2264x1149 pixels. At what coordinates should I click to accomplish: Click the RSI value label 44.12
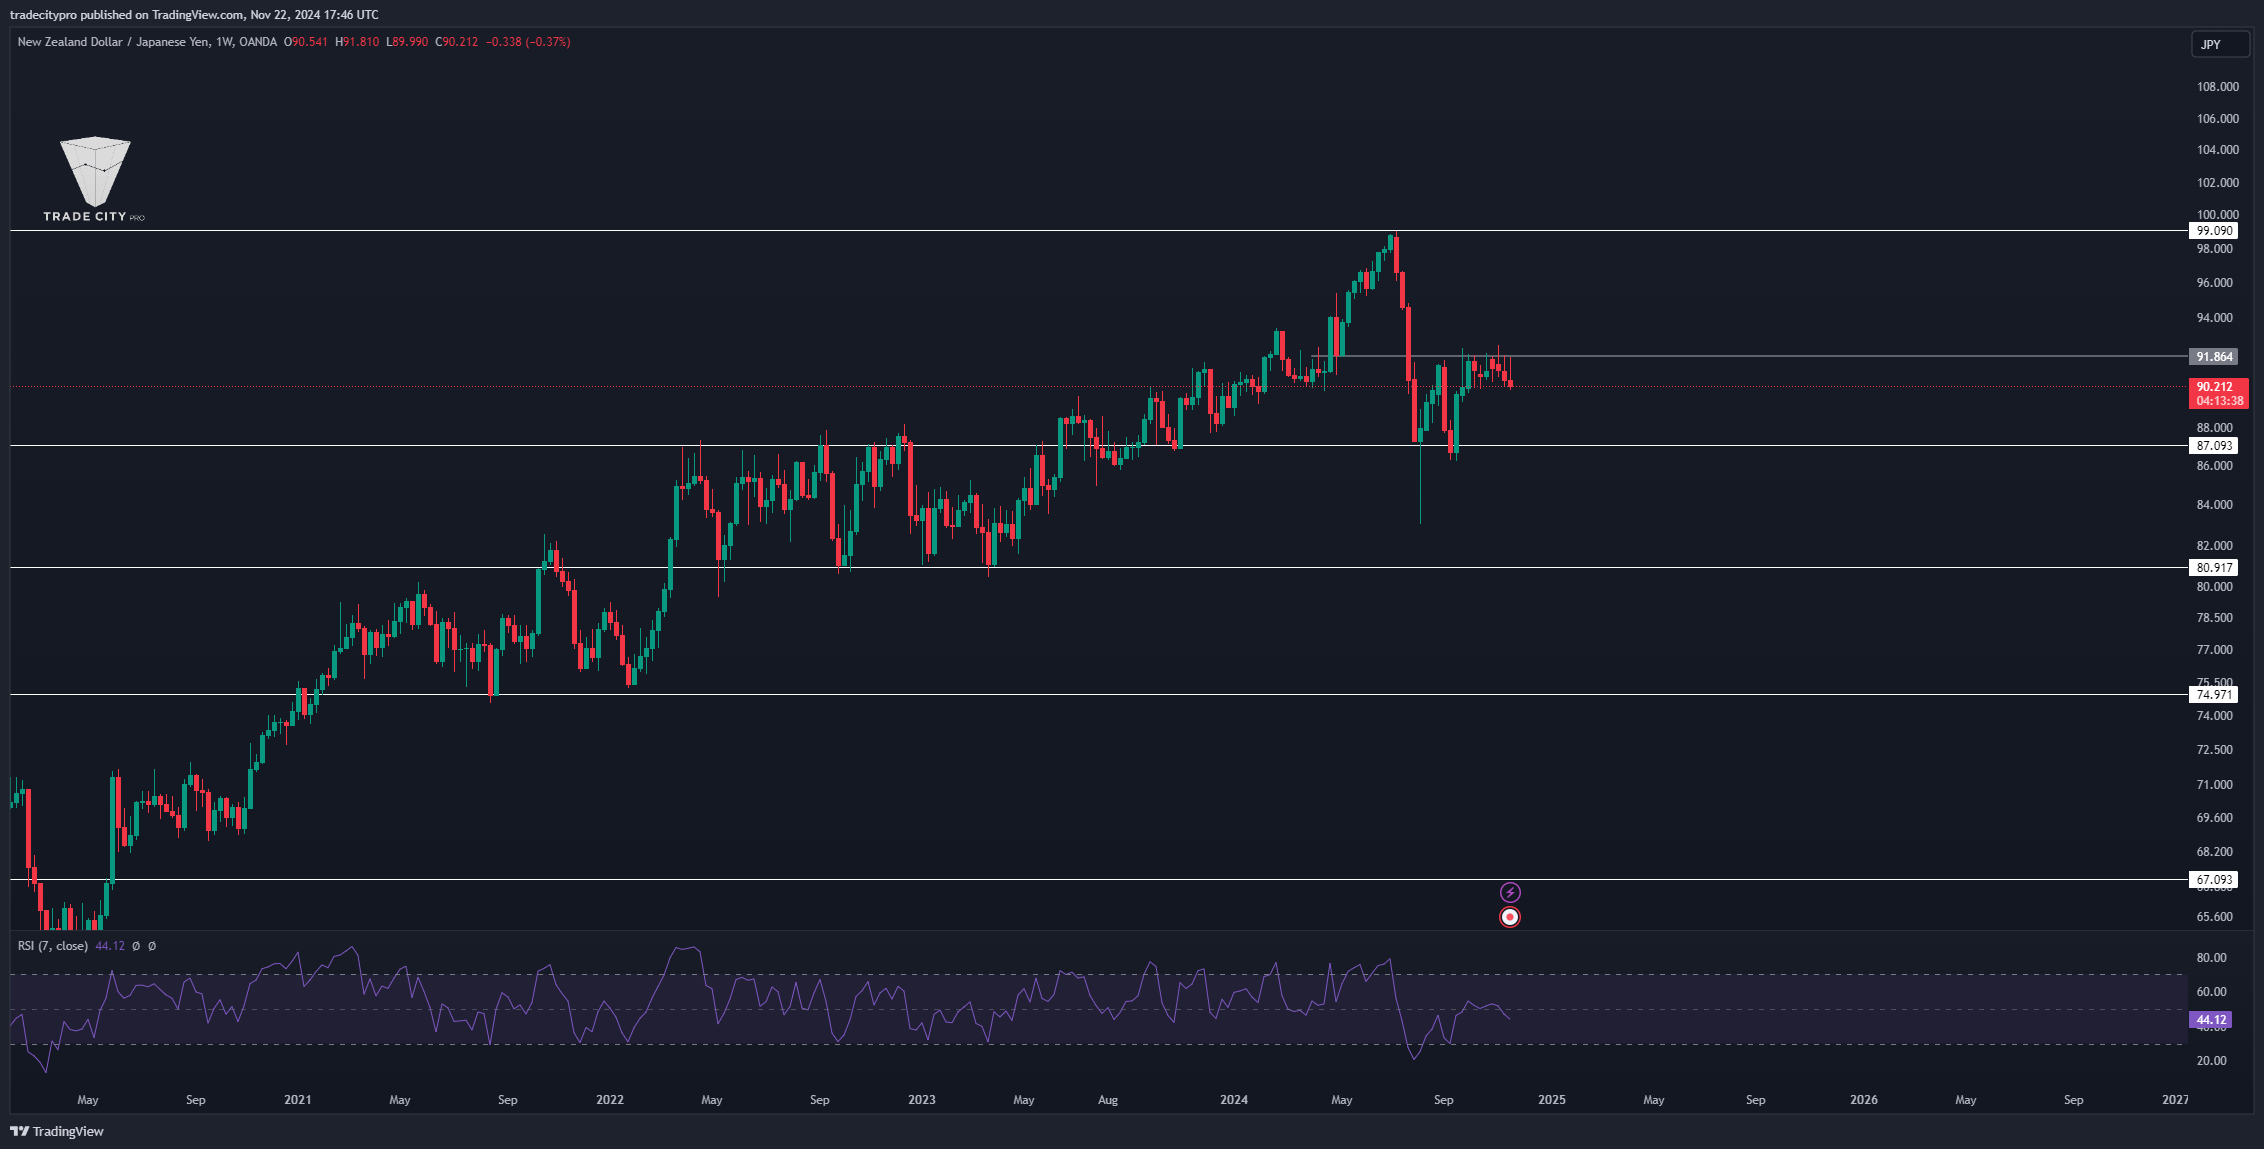coord(2210,1020)
